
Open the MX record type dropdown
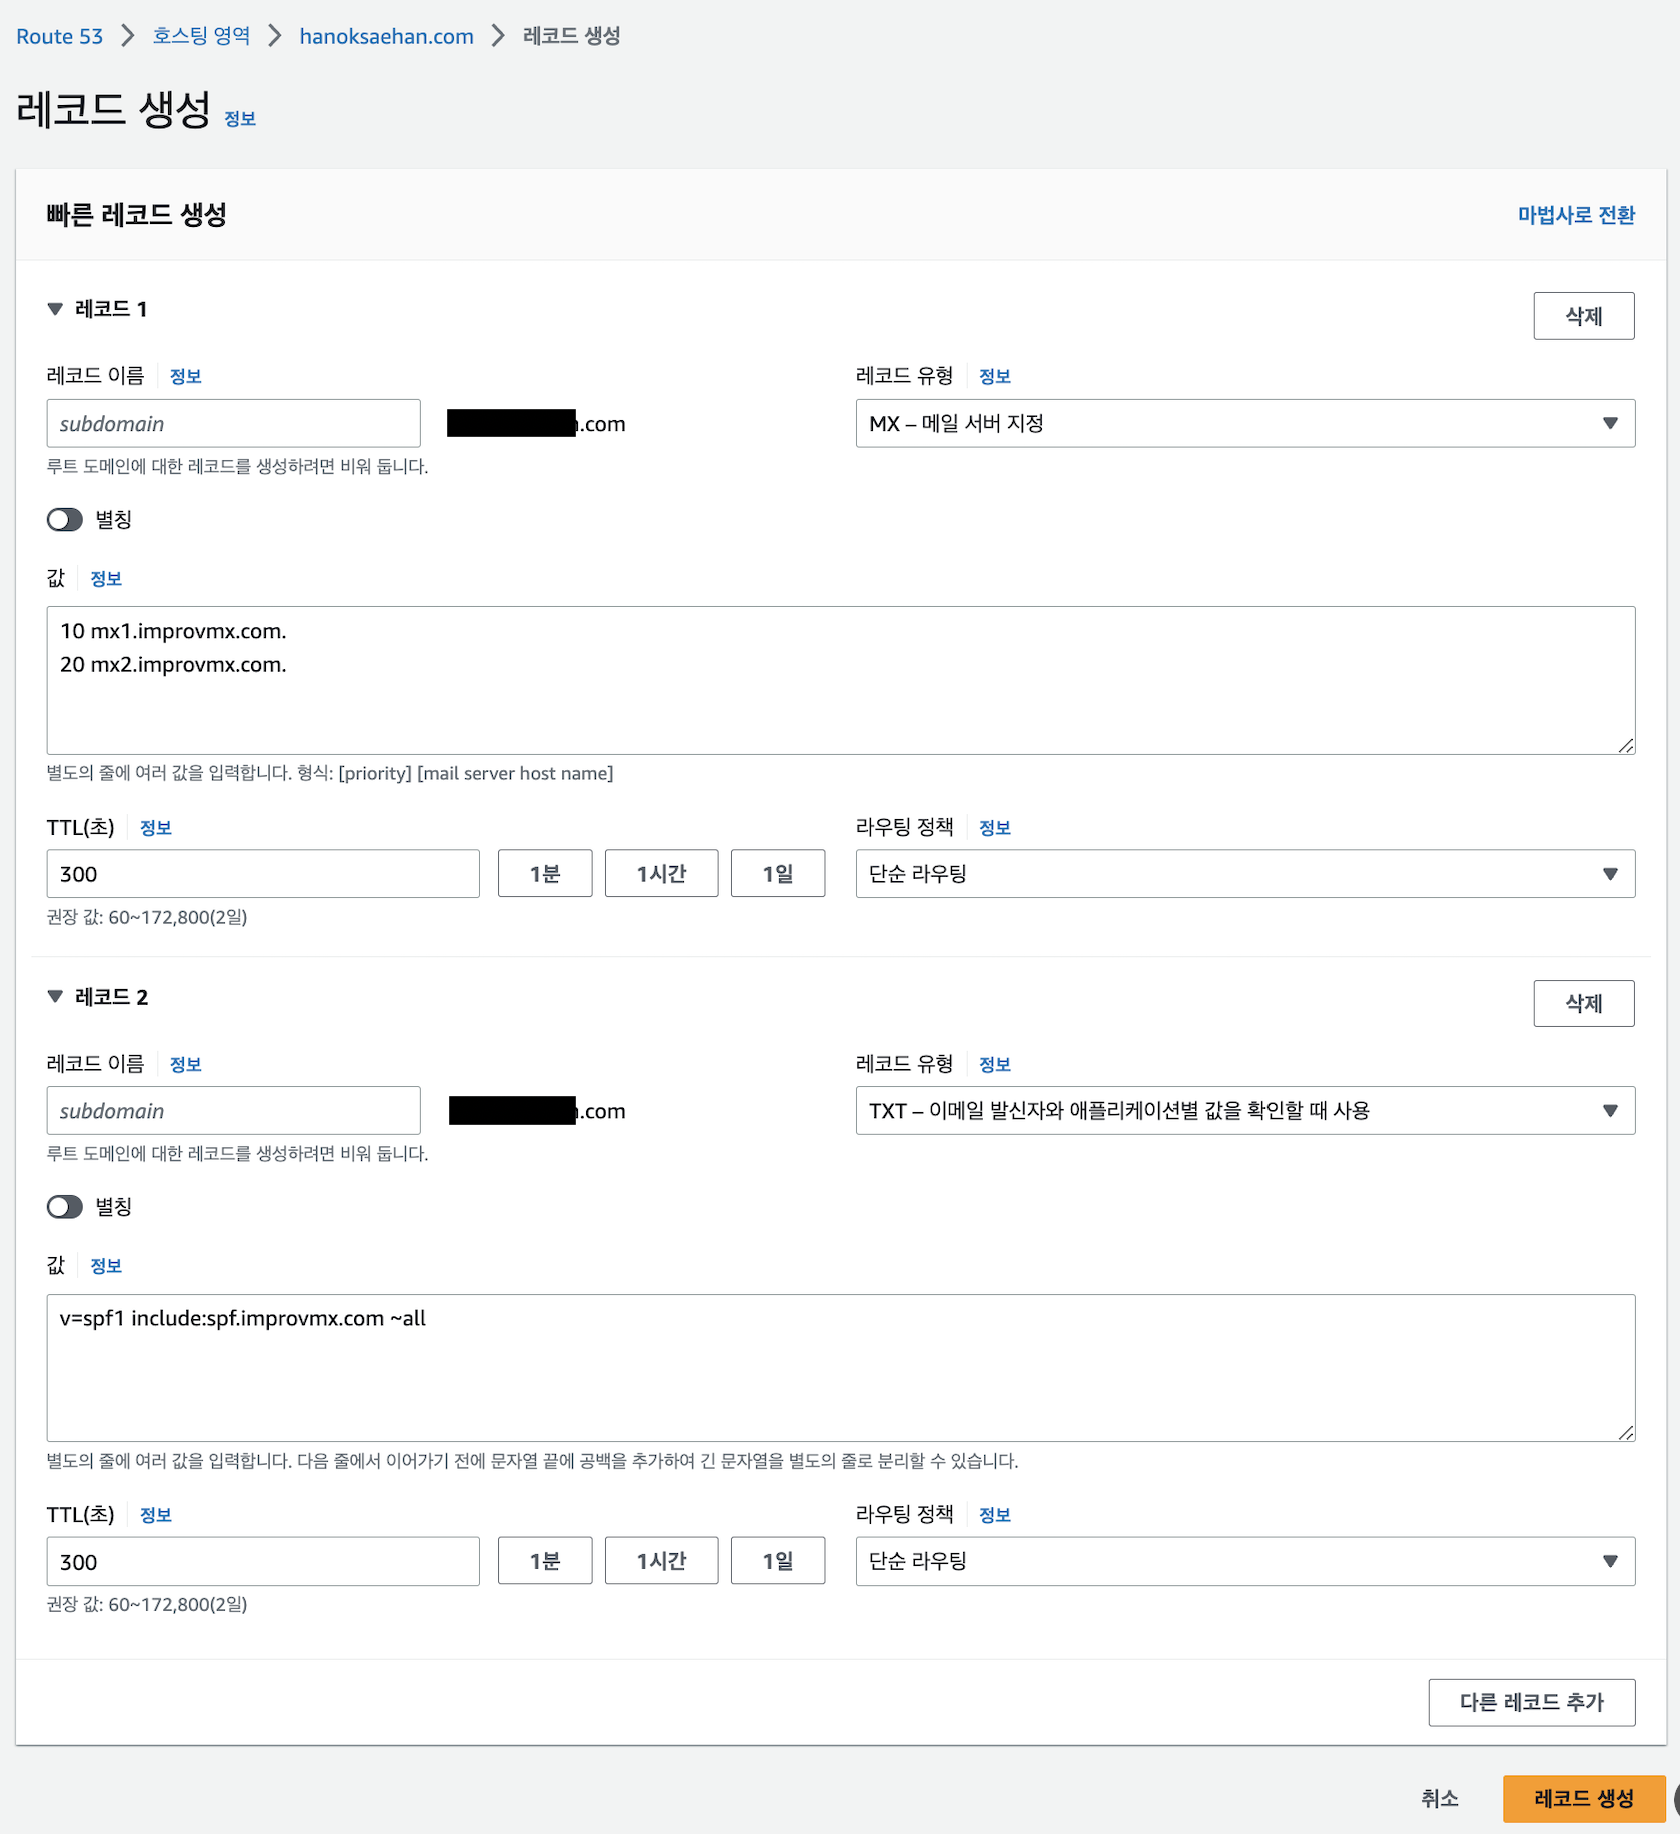click(x=1244, y=424)
